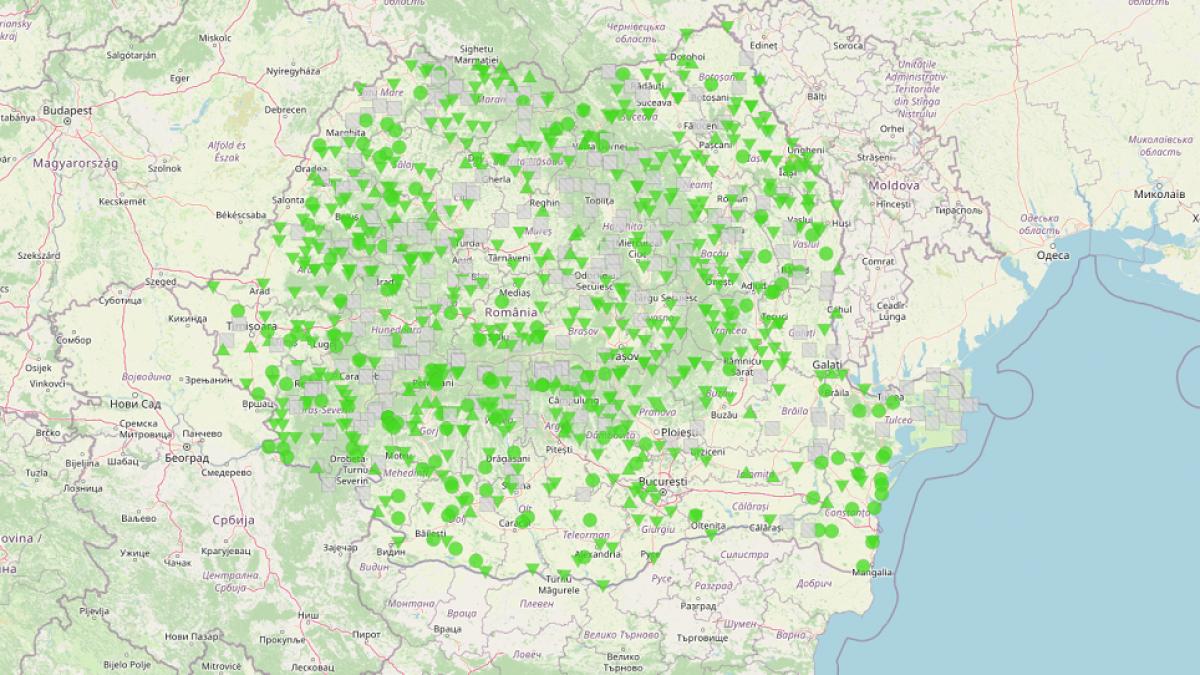Click the green triangle marker near Reghin
This screenshot has width=1200, height=675.
pyautogui.click(x=542, y=212)
